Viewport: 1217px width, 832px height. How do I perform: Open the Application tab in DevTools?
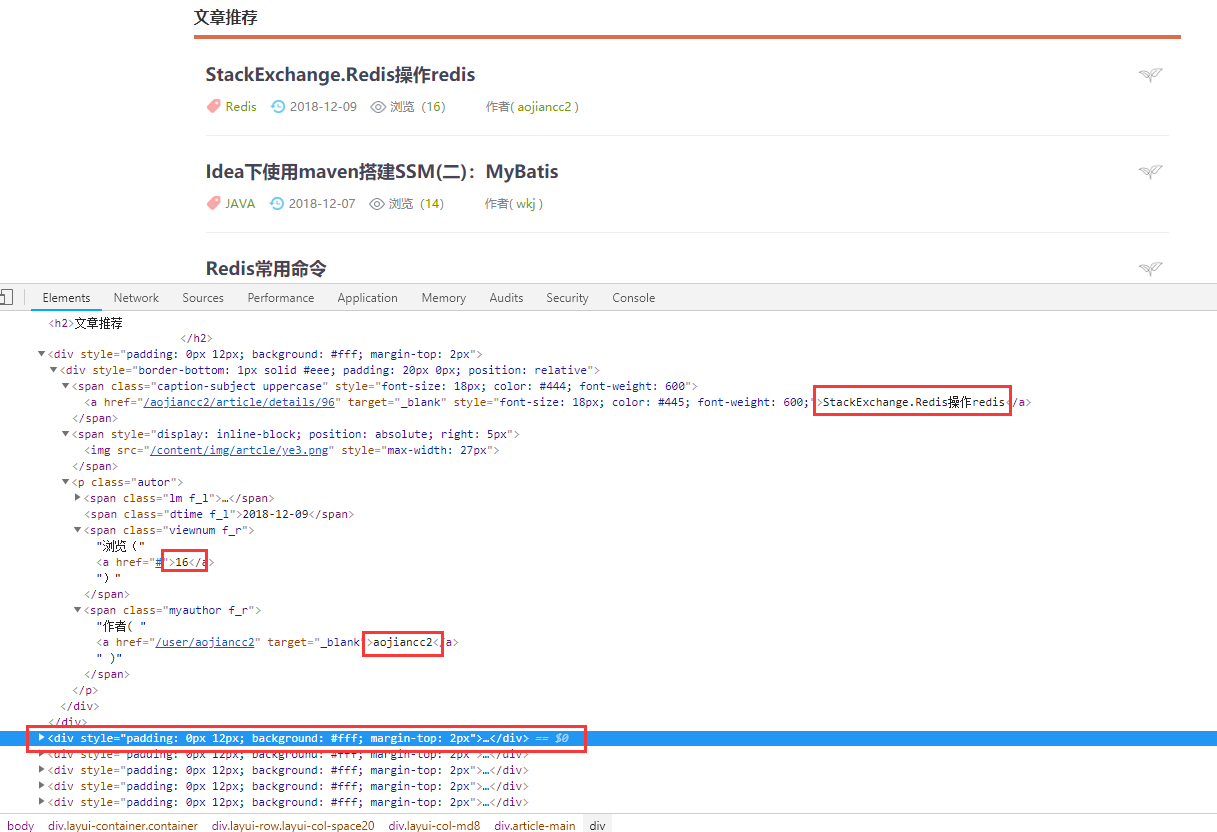coord(367,298)
